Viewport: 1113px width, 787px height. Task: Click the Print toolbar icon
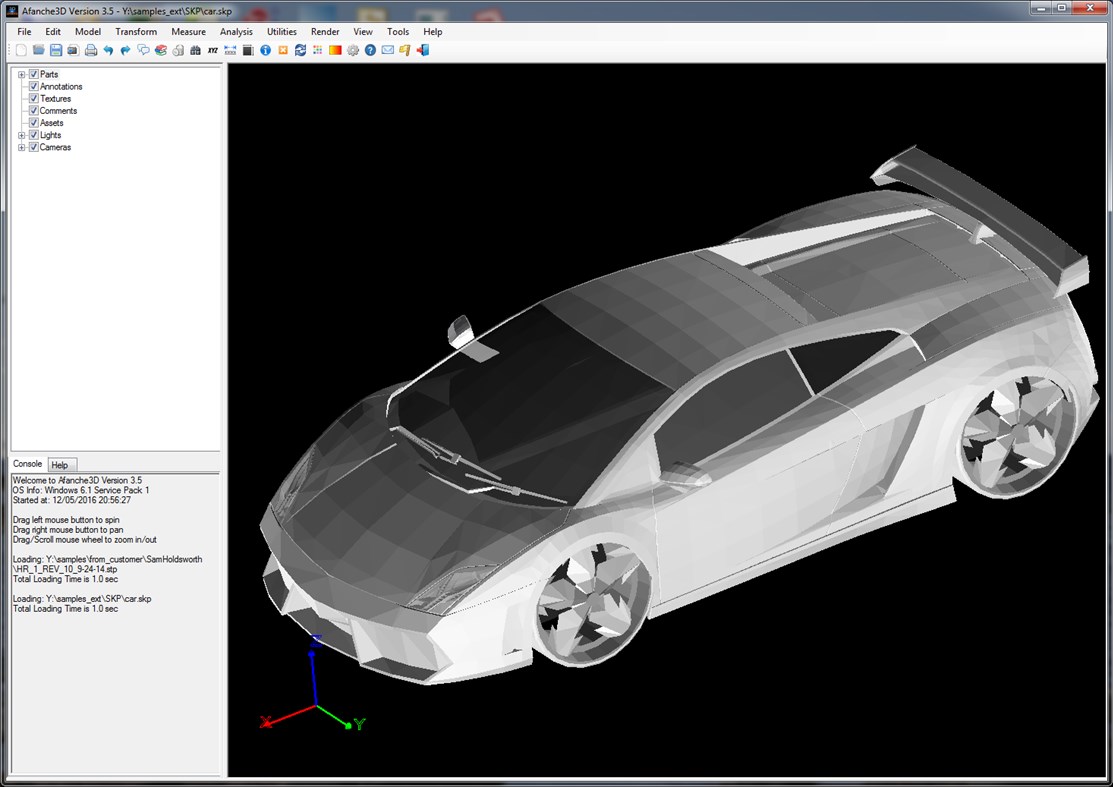[x=91, y=50]
